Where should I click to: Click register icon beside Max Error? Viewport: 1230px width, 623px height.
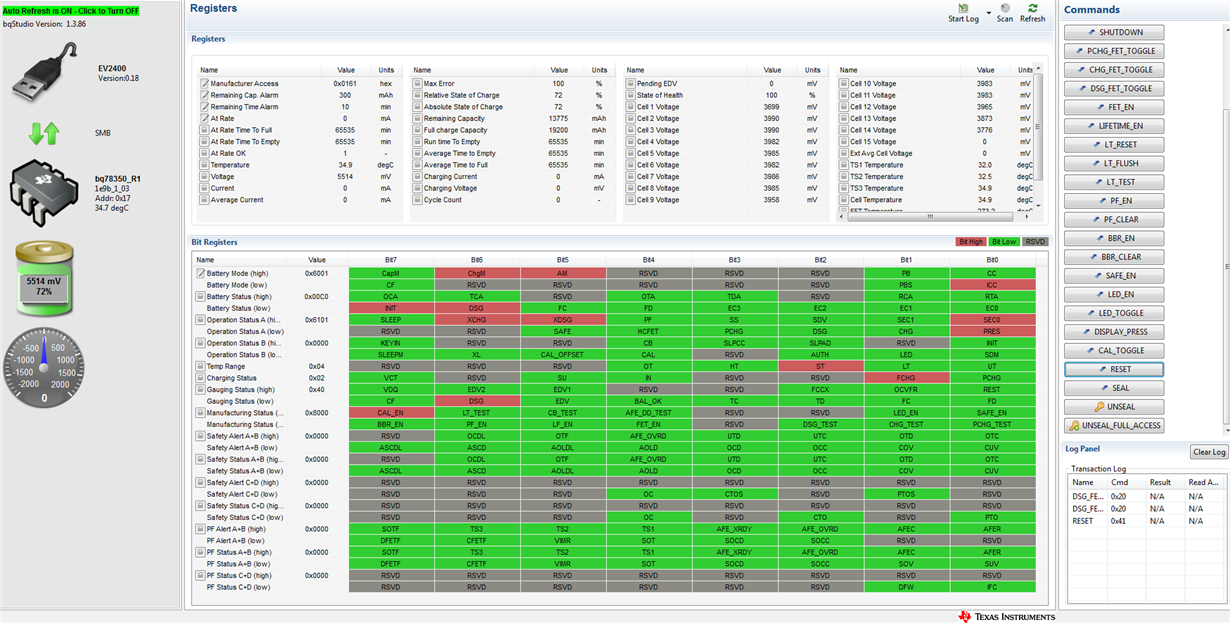(x=418, y=84)
